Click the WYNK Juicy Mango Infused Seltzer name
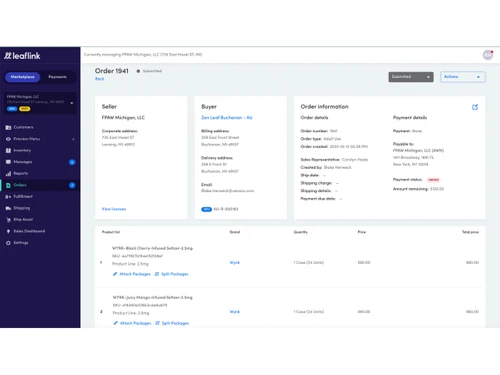This screenshot has width=500, height=375. 153,297
